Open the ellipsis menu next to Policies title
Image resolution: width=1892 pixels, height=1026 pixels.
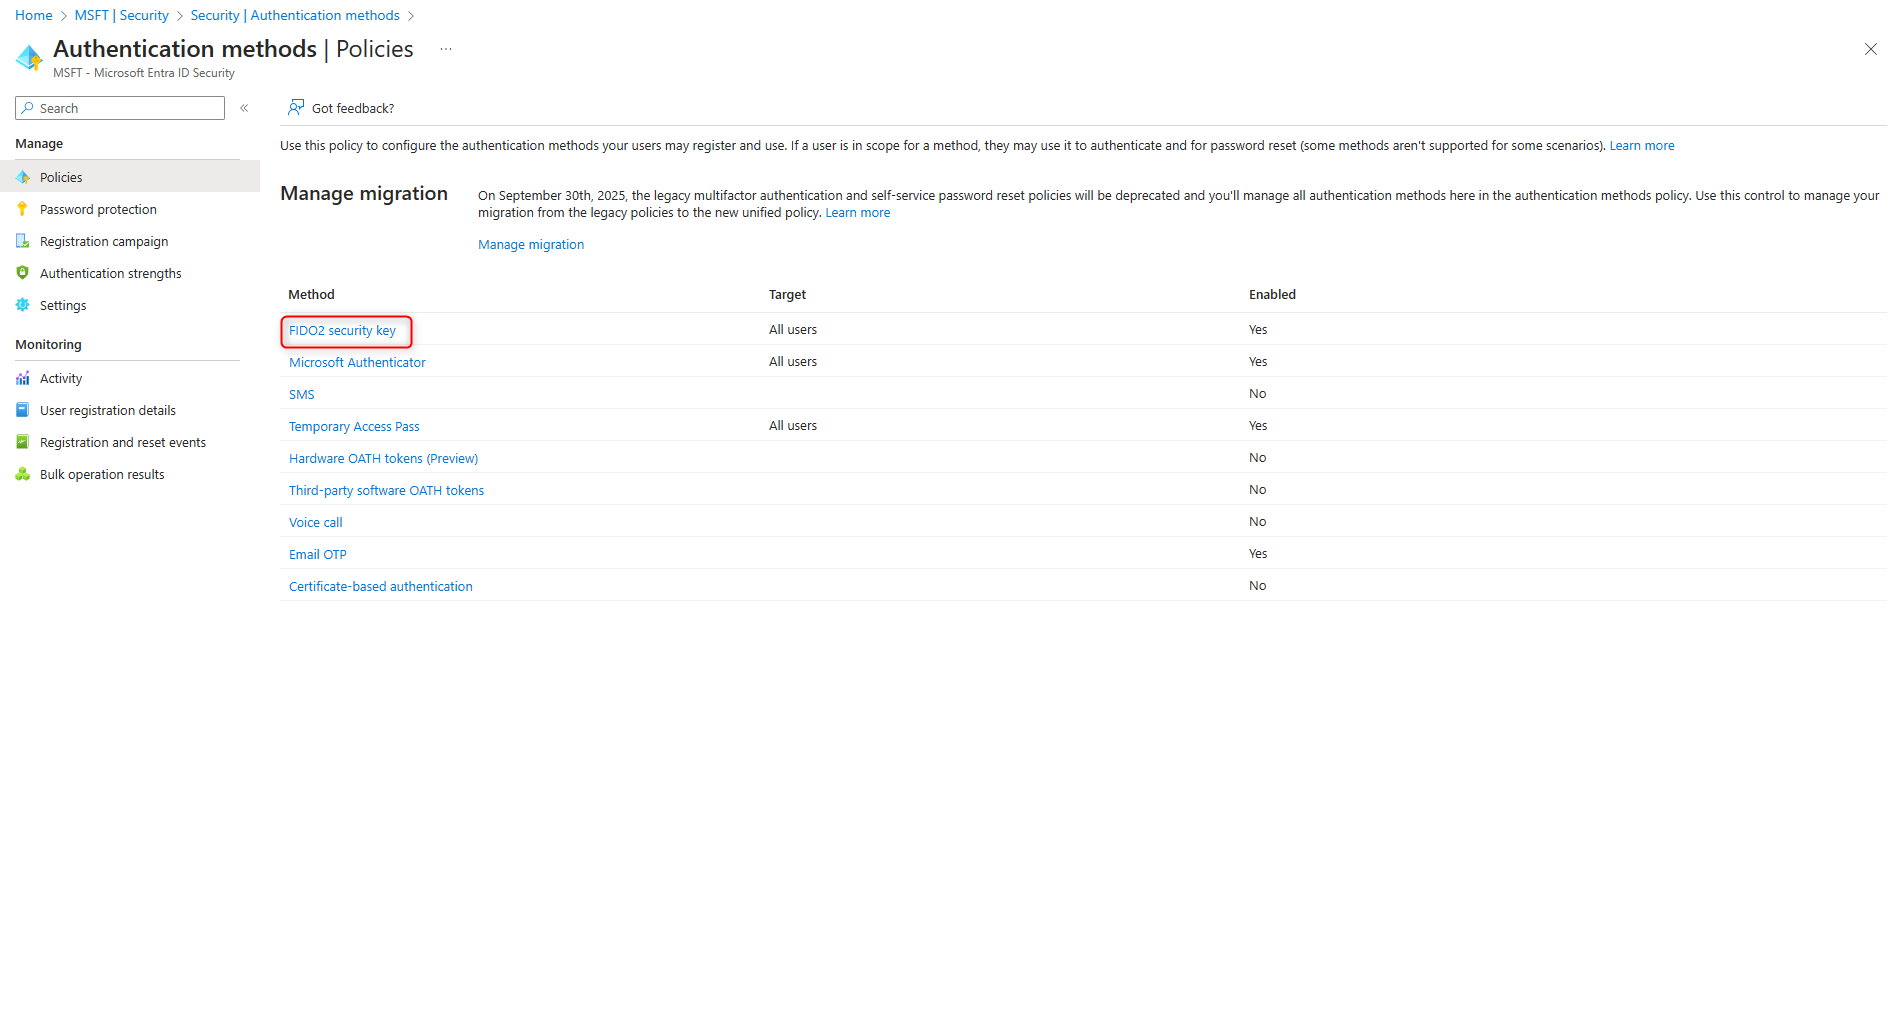click(x=445, y=48)
